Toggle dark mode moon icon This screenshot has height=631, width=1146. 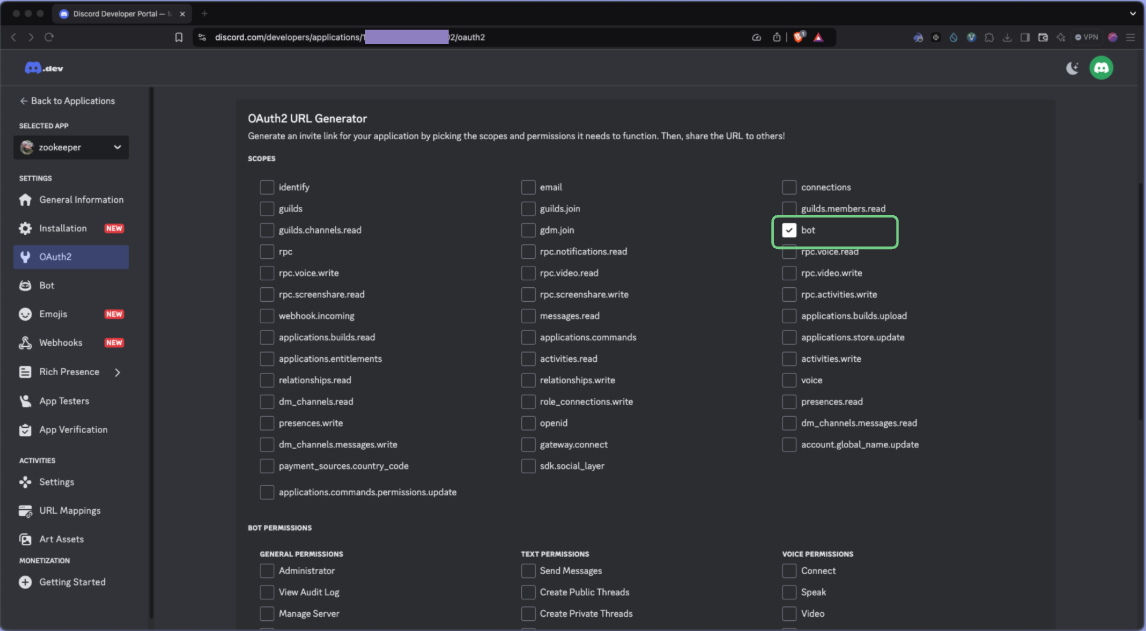pyautogui.click(x=1072, y=68)
